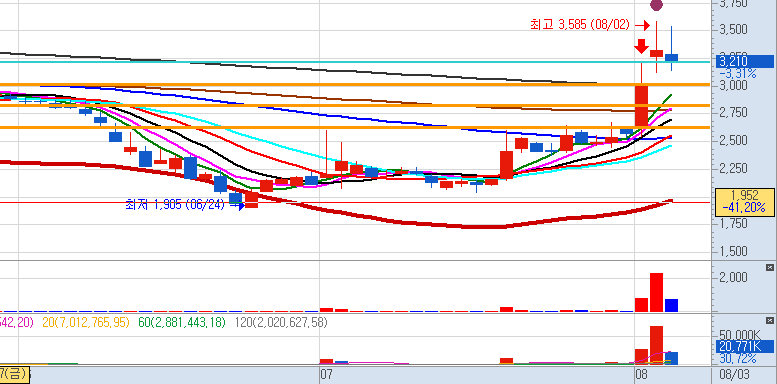Click the tallest red volume bar
This screenshot has width=777, height=384.
pos(657,292)
